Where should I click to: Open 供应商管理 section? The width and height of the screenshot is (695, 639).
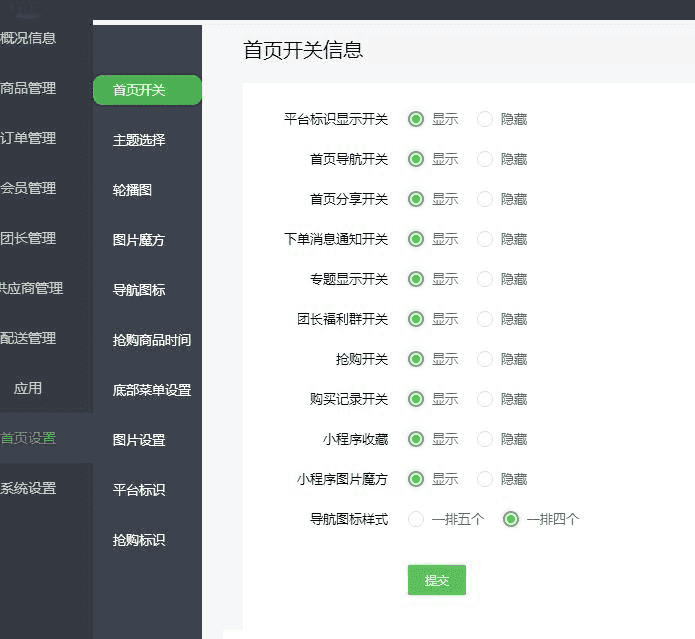pyautogui.click(x=31, y=288)
